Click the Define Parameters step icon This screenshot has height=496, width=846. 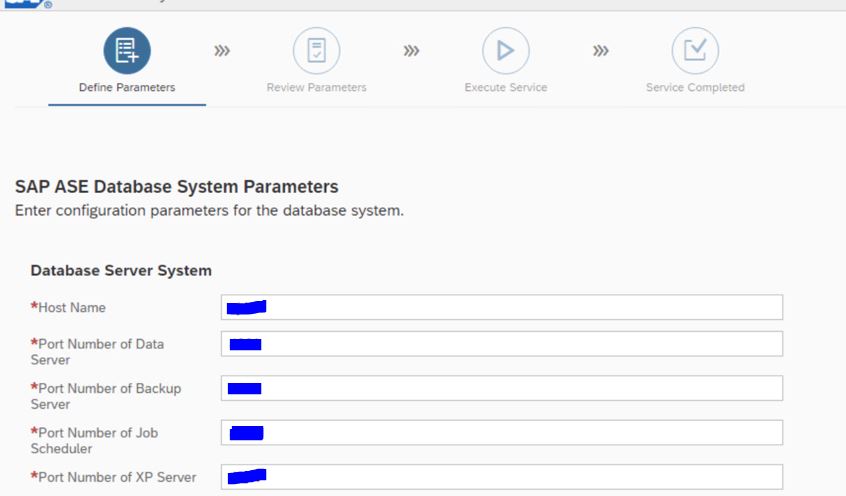click(127, 51)
